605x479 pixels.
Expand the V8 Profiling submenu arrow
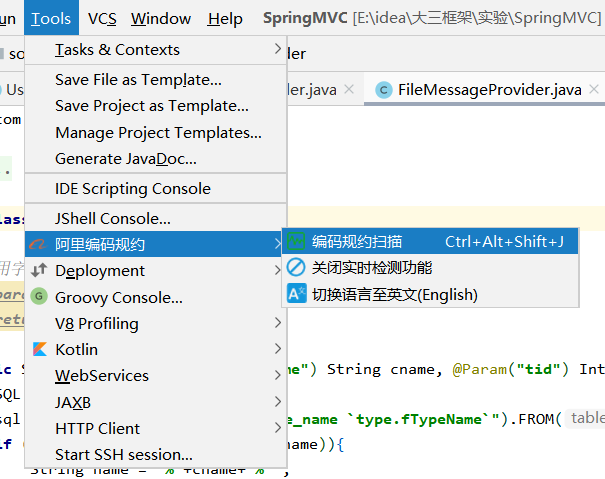[277, 323]
